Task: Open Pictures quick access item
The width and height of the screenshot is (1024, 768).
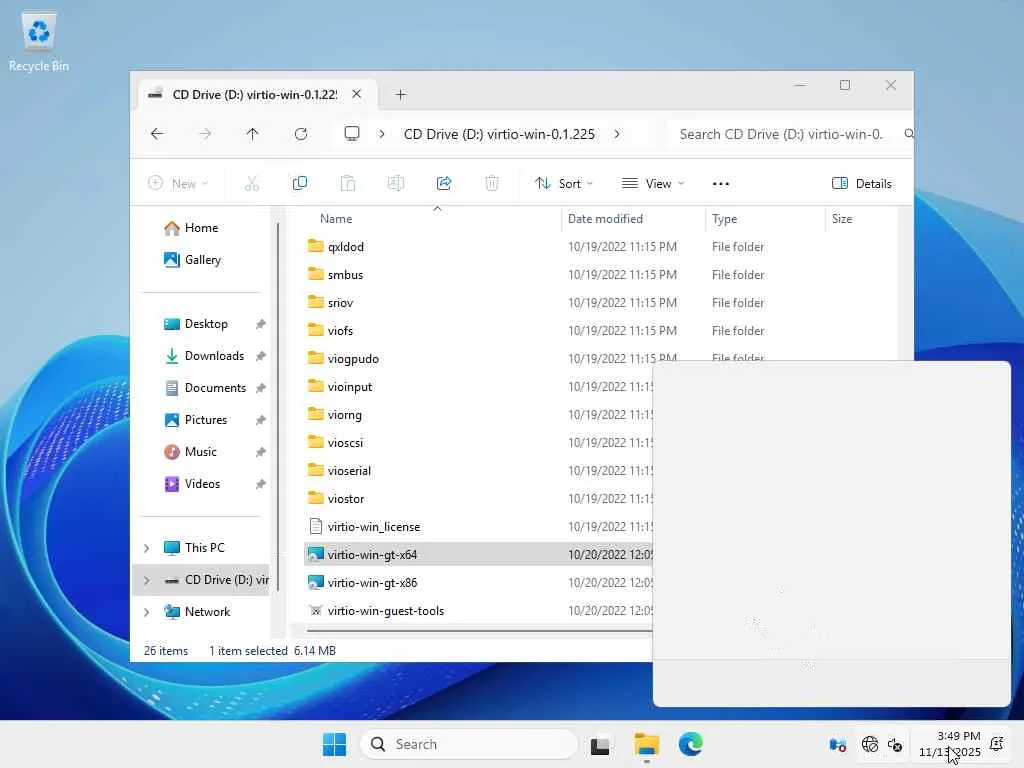Action: coord(206,420)
